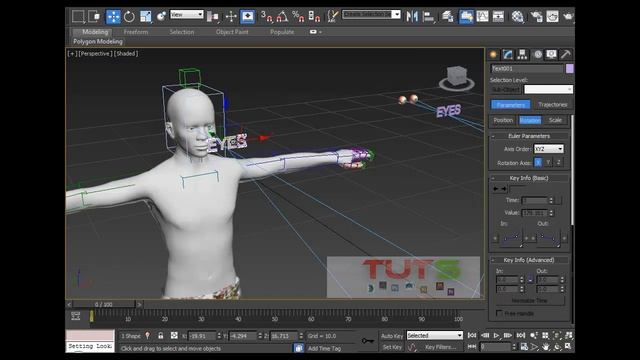Select the Z rotation axis button
The image size is (640, 360).
(x=558, y=162)
